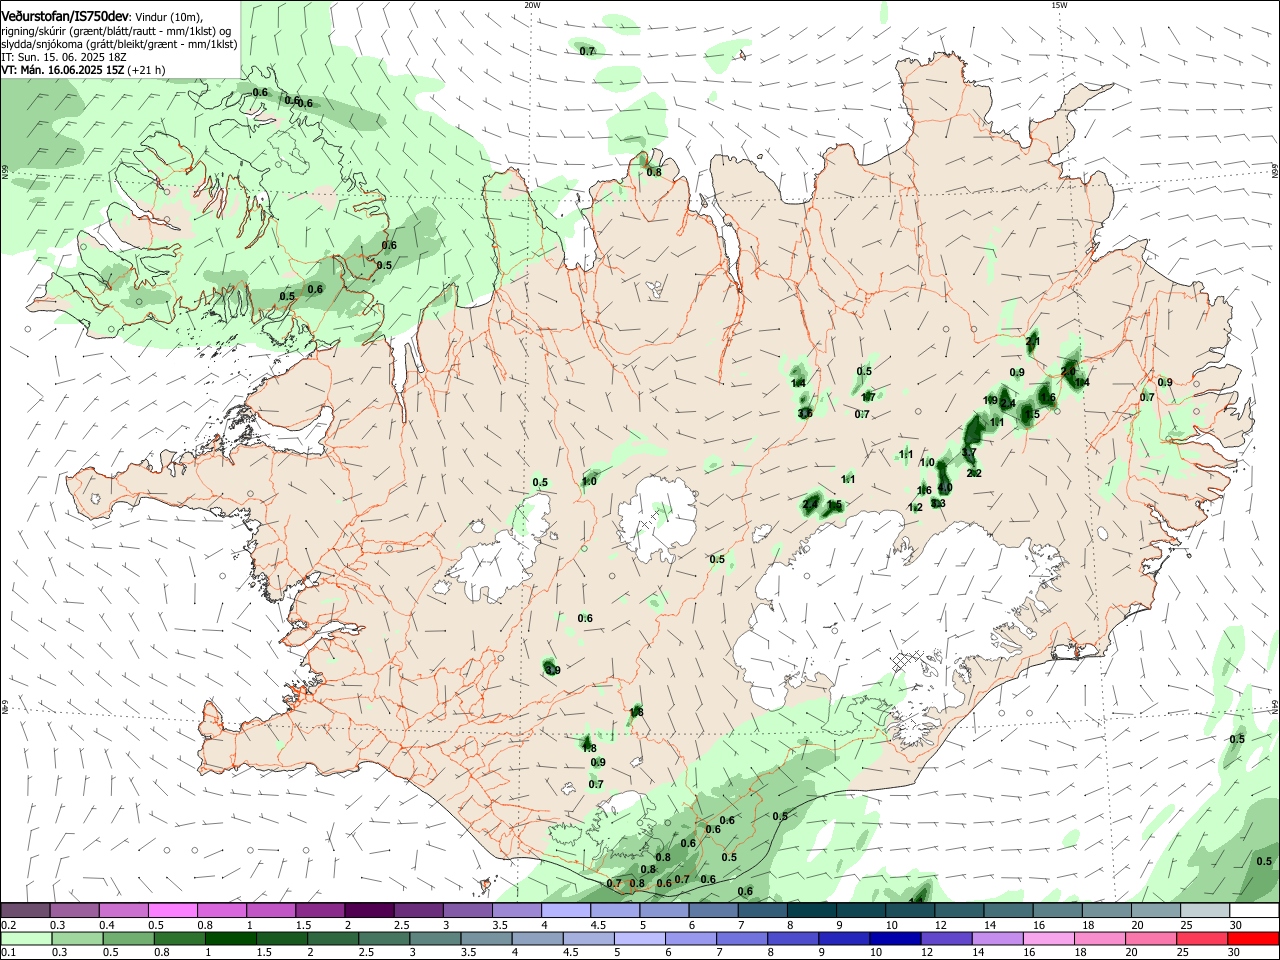Image resolution: width=1280 pixels, height=960 pixels.
Task: Click the 2.1 precipitation value on the map
Action: [1033, 342]
